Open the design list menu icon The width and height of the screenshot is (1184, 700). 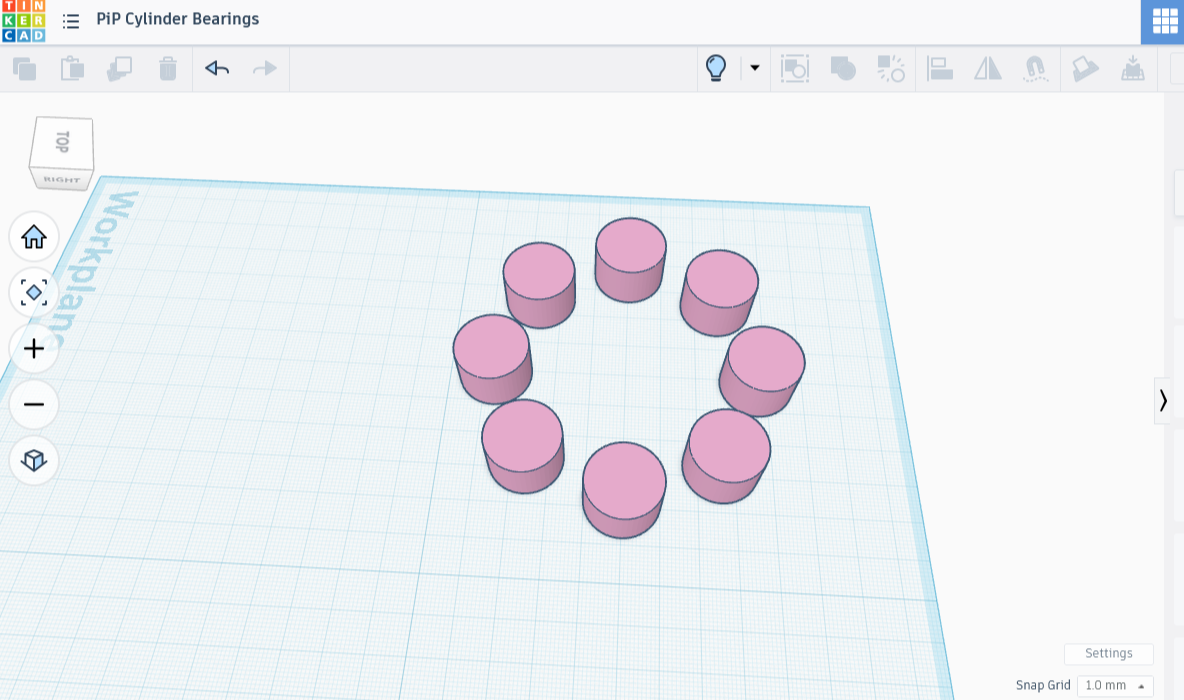(71, 21)
